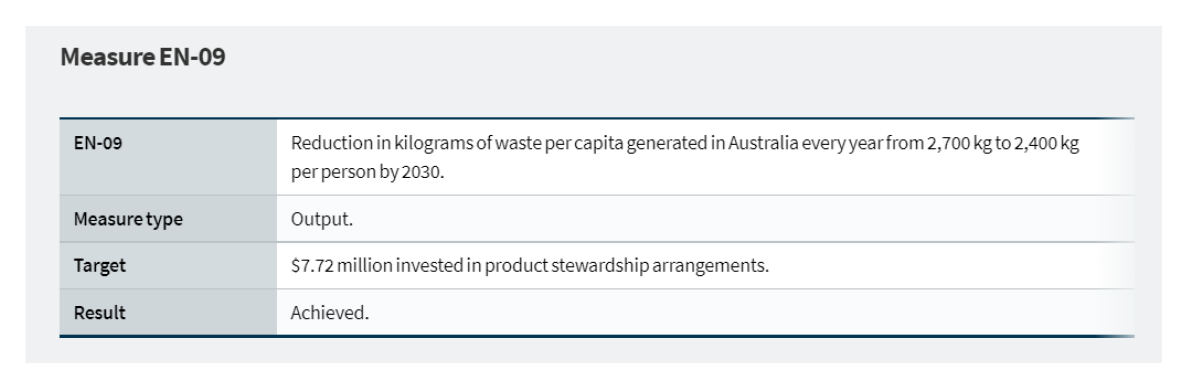Select the EN-09 row label cell

(168, 157)
